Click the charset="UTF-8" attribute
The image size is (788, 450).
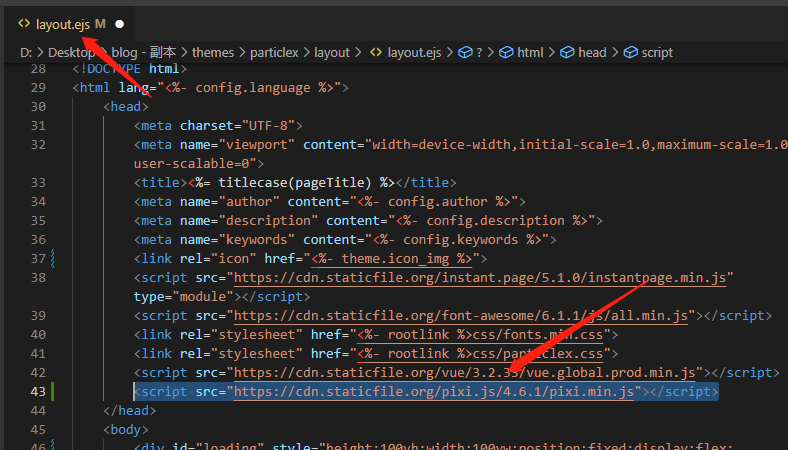click(x=237, y=126)
